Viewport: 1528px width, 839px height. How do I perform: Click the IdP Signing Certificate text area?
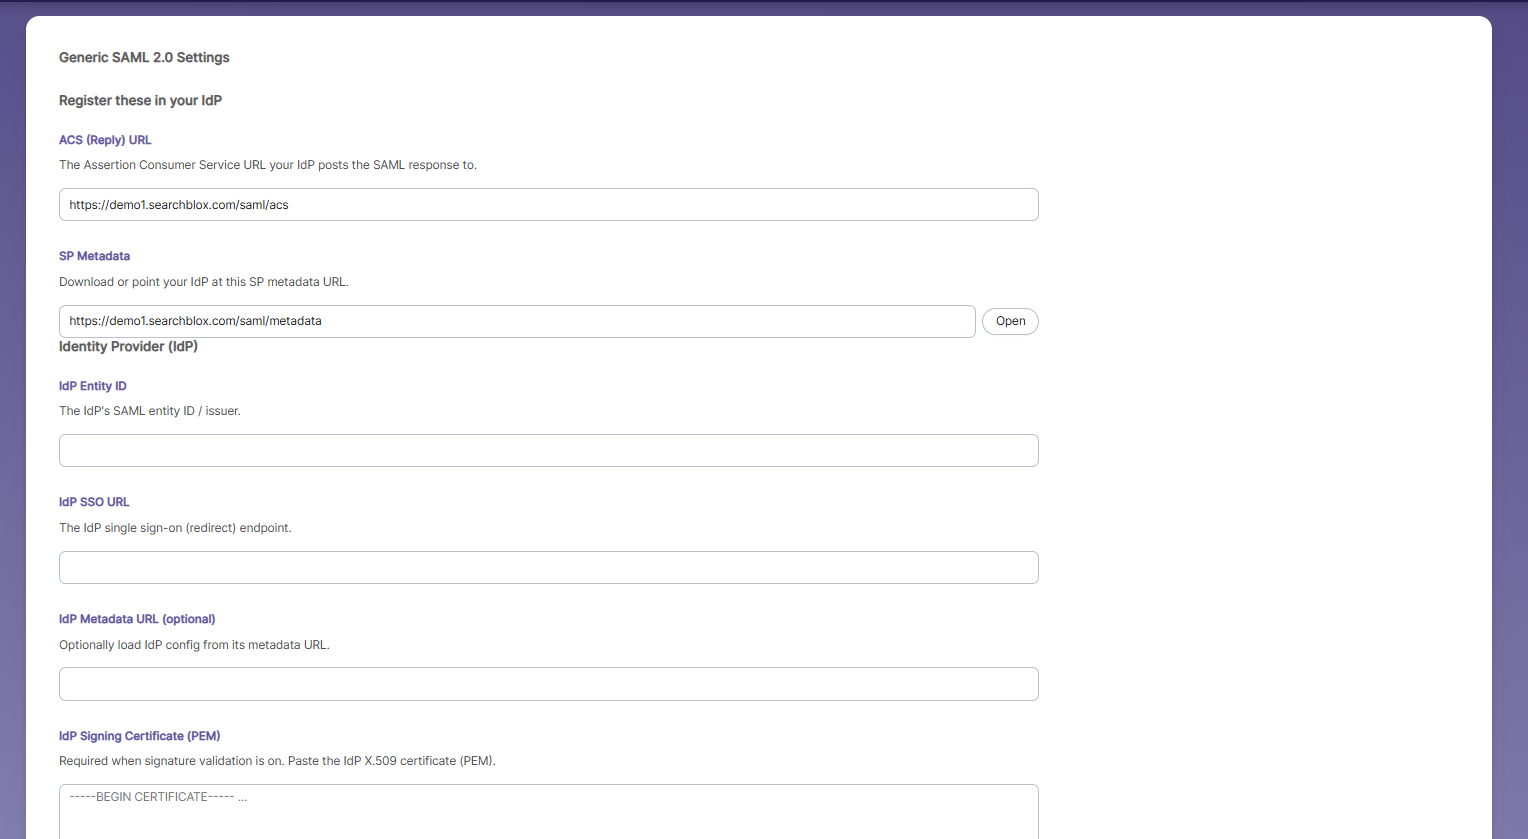coord(548,811)
